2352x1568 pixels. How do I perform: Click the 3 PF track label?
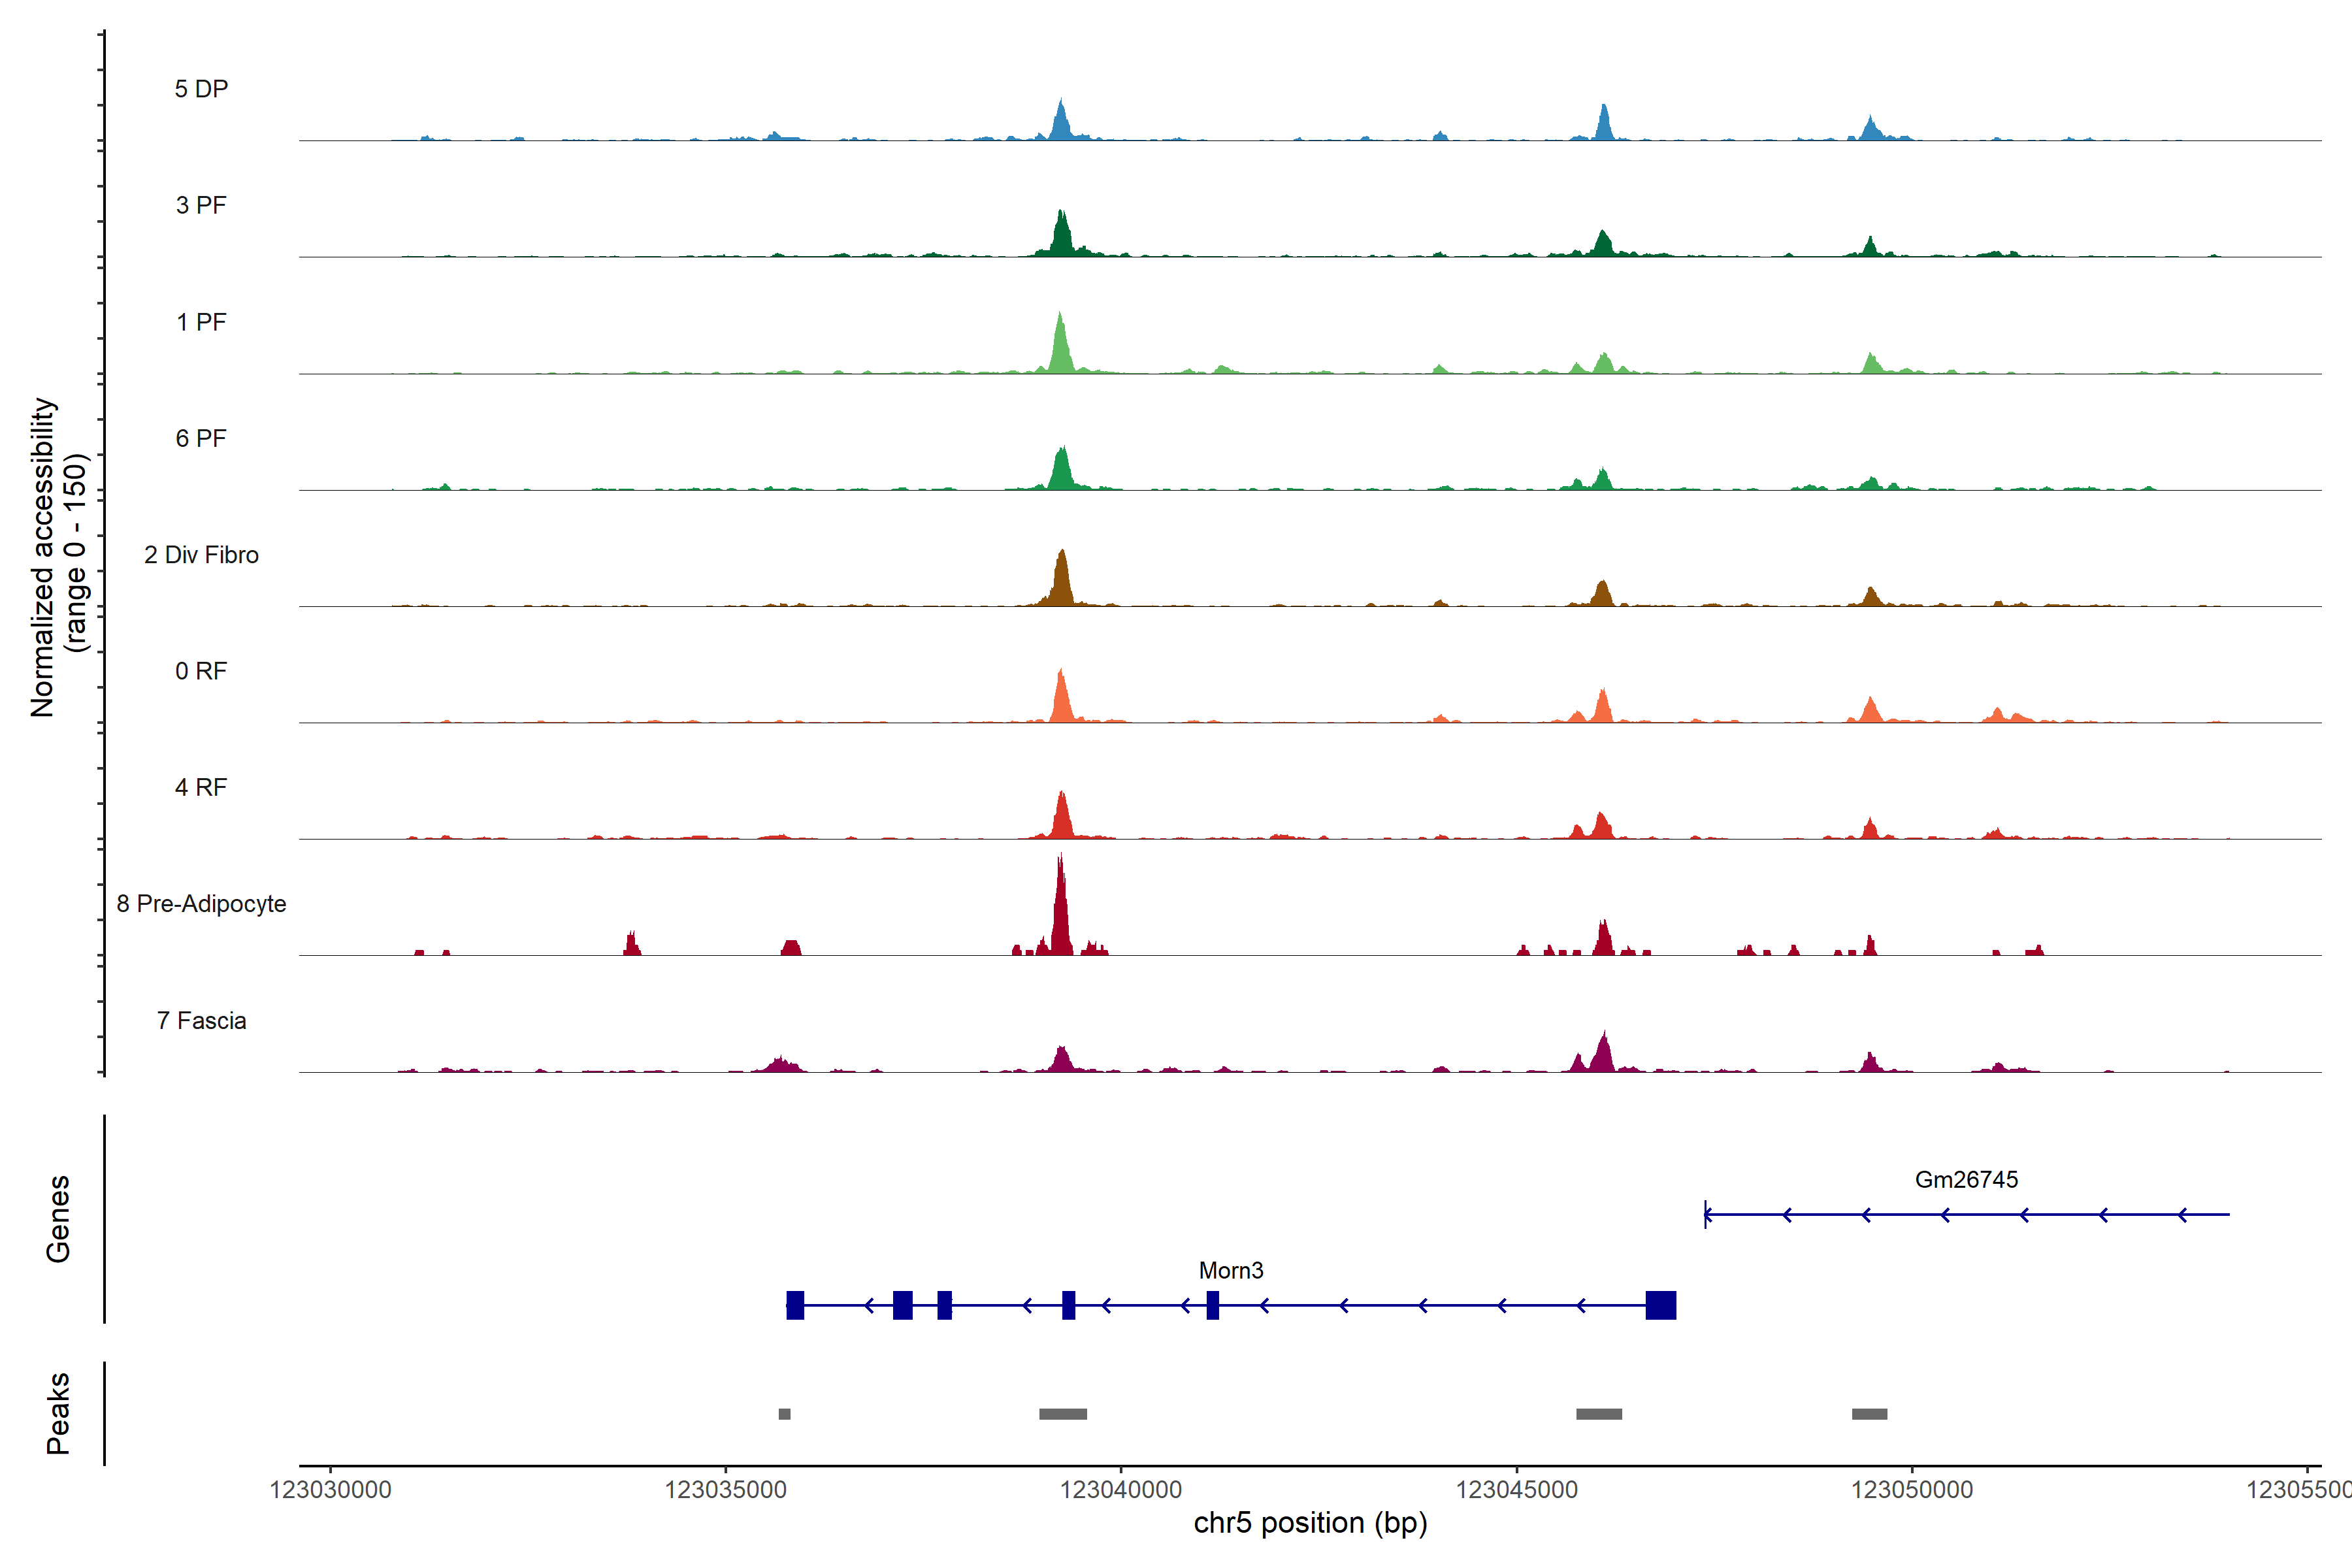click(201, 205)
